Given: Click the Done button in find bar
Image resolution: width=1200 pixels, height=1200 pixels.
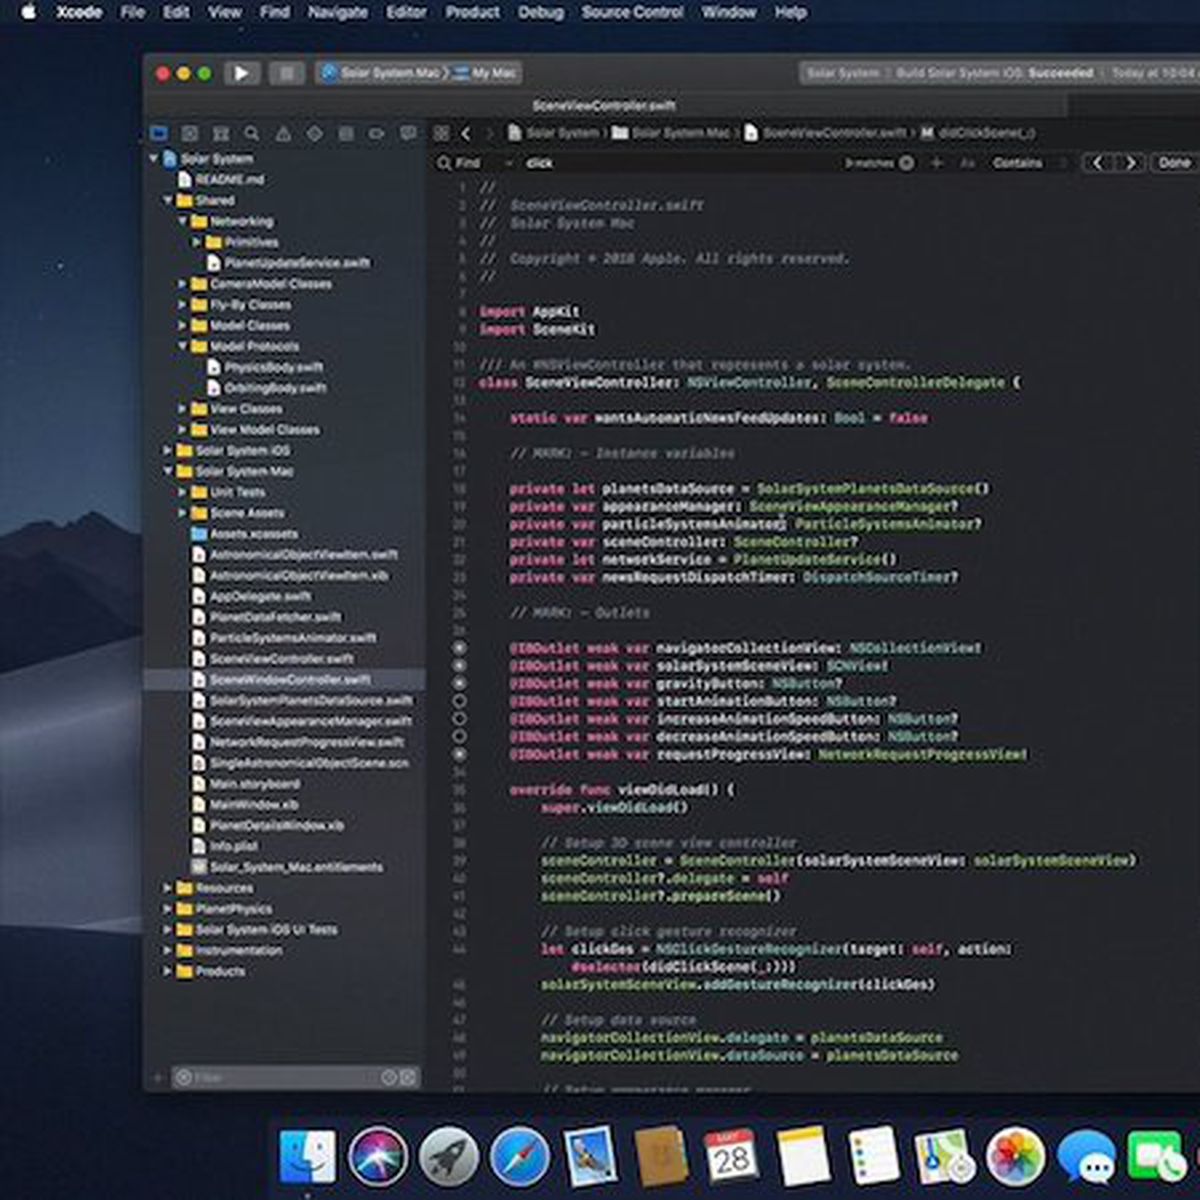Looking at the screenshot, I should tap(1174, 163).
